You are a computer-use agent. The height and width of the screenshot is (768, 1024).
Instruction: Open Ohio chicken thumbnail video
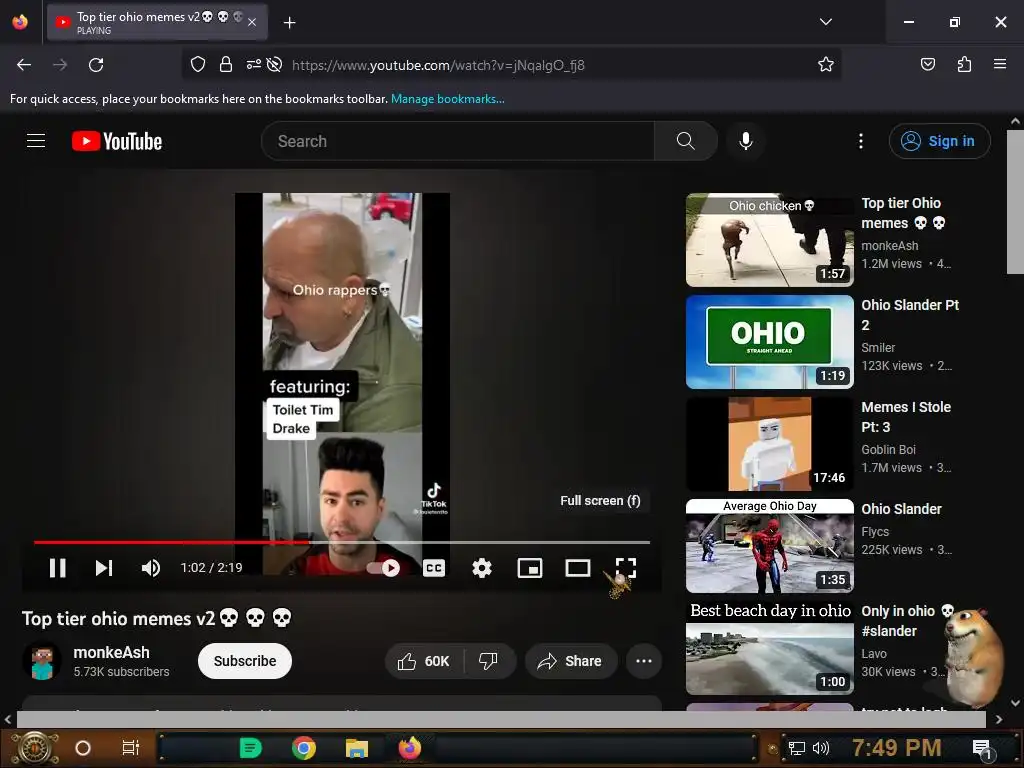coord(769,240)
